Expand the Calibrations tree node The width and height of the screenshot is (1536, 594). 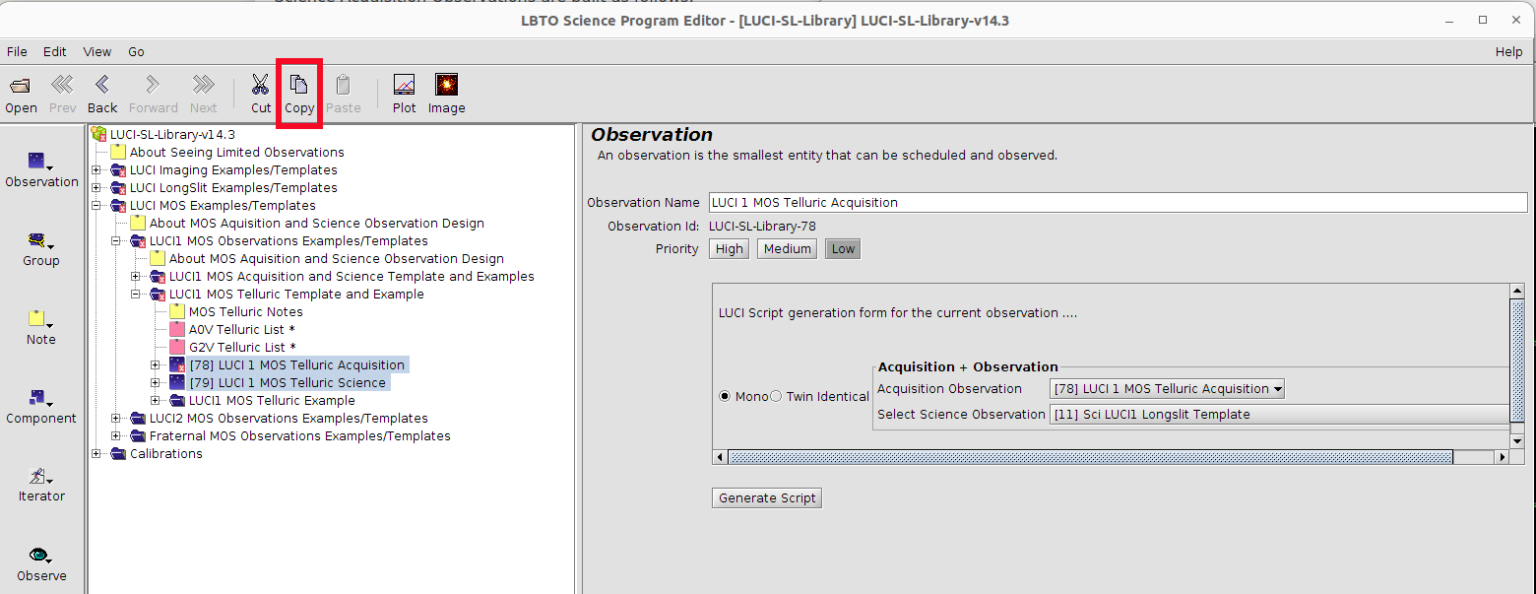[x=97, y=454]
